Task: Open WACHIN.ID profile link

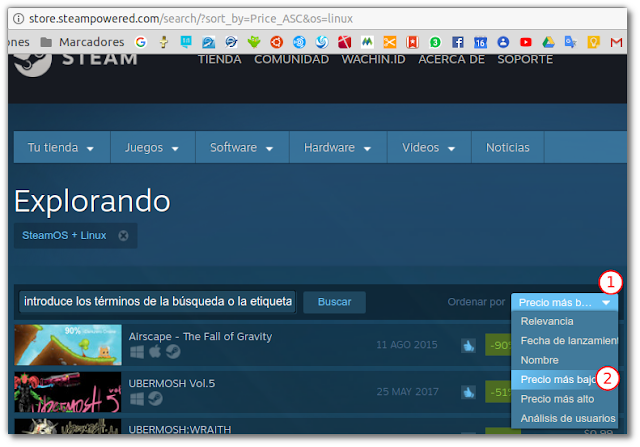Action: (x=373, y=60)
